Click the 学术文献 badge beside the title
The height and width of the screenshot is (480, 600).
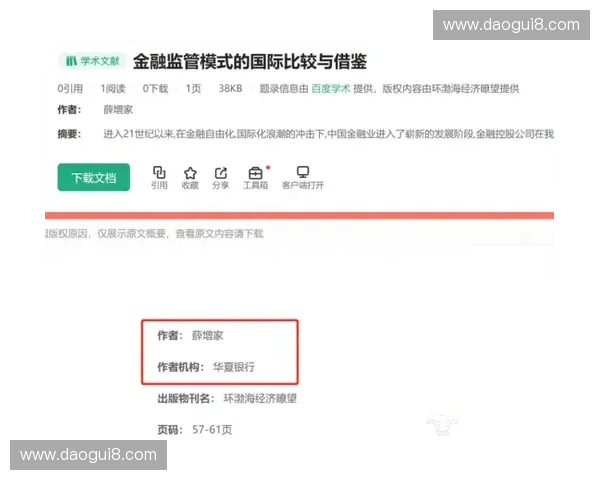92,61
